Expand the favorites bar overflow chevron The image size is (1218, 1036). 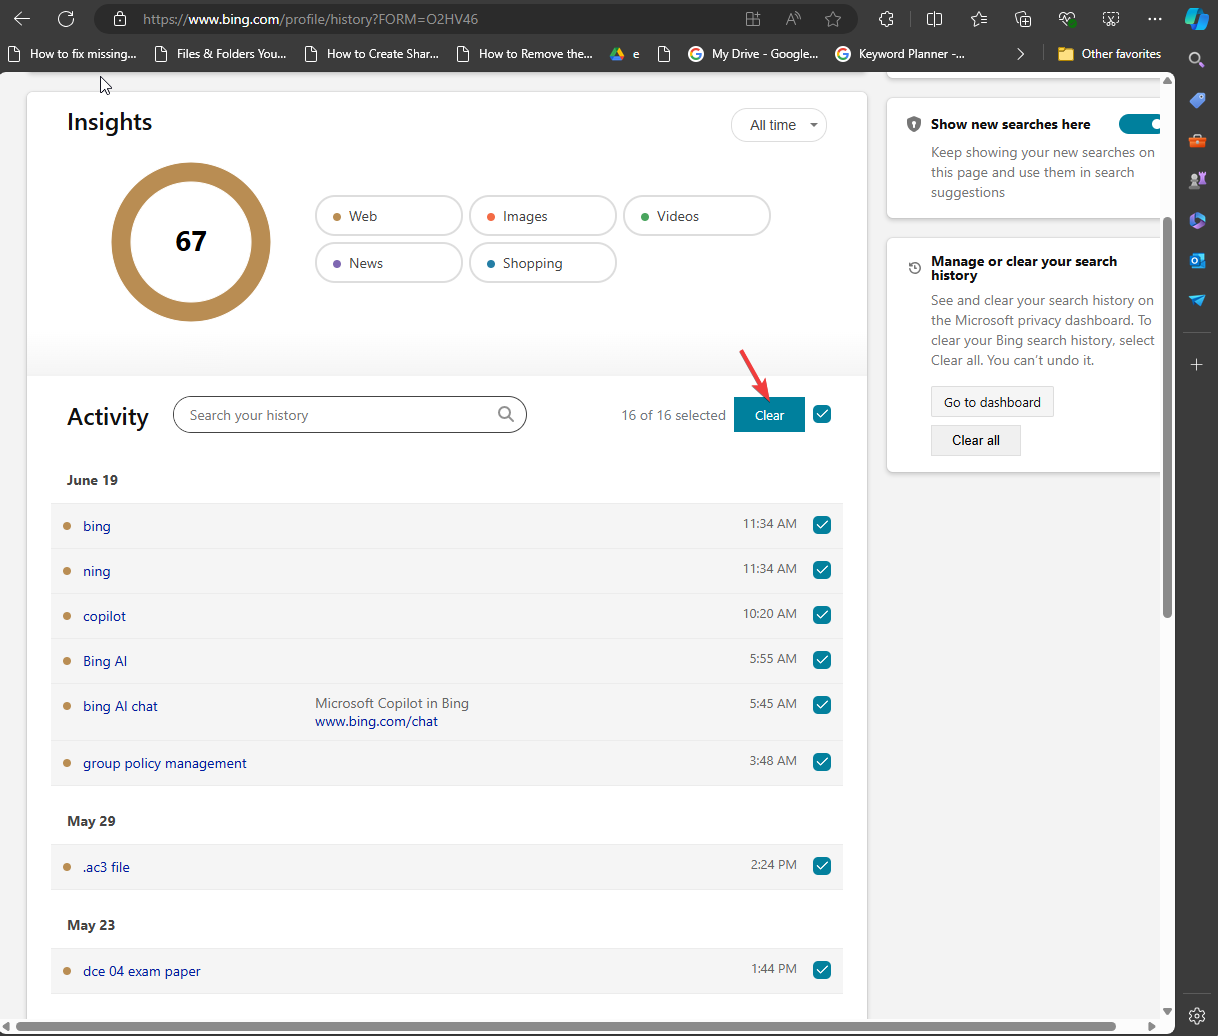coord(1020,54)
